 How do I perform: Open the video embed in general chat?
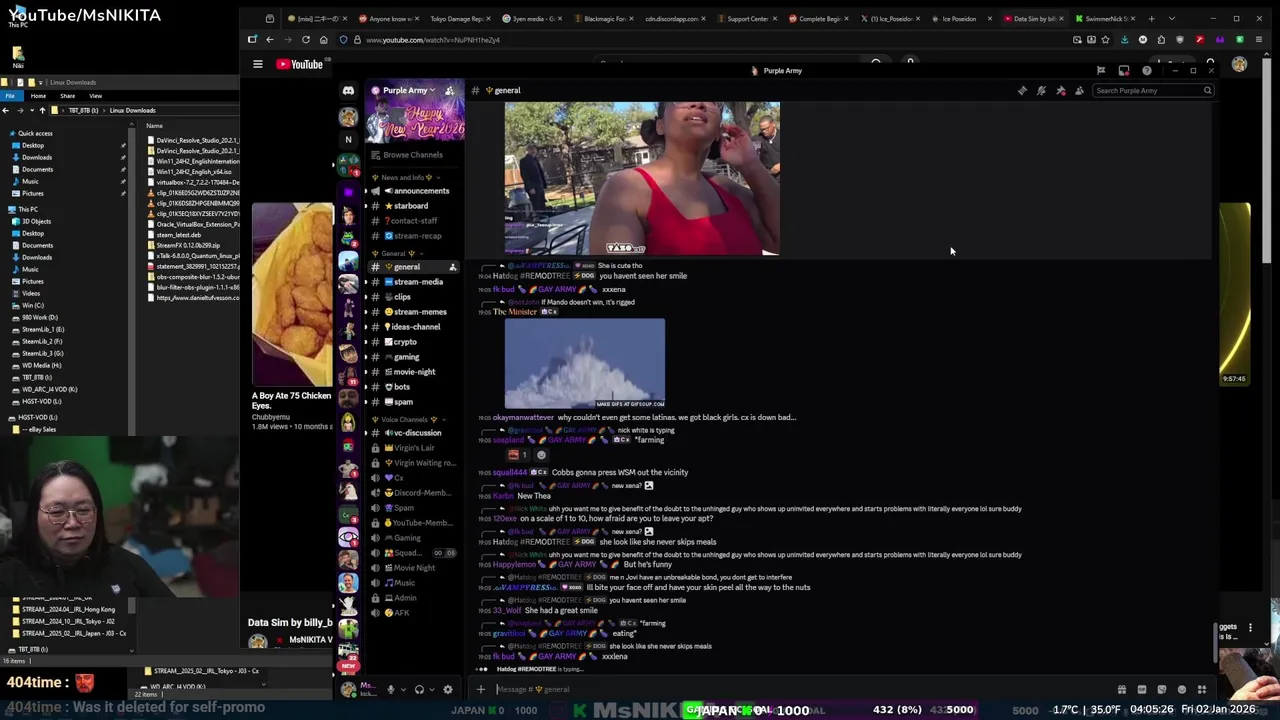642,178
